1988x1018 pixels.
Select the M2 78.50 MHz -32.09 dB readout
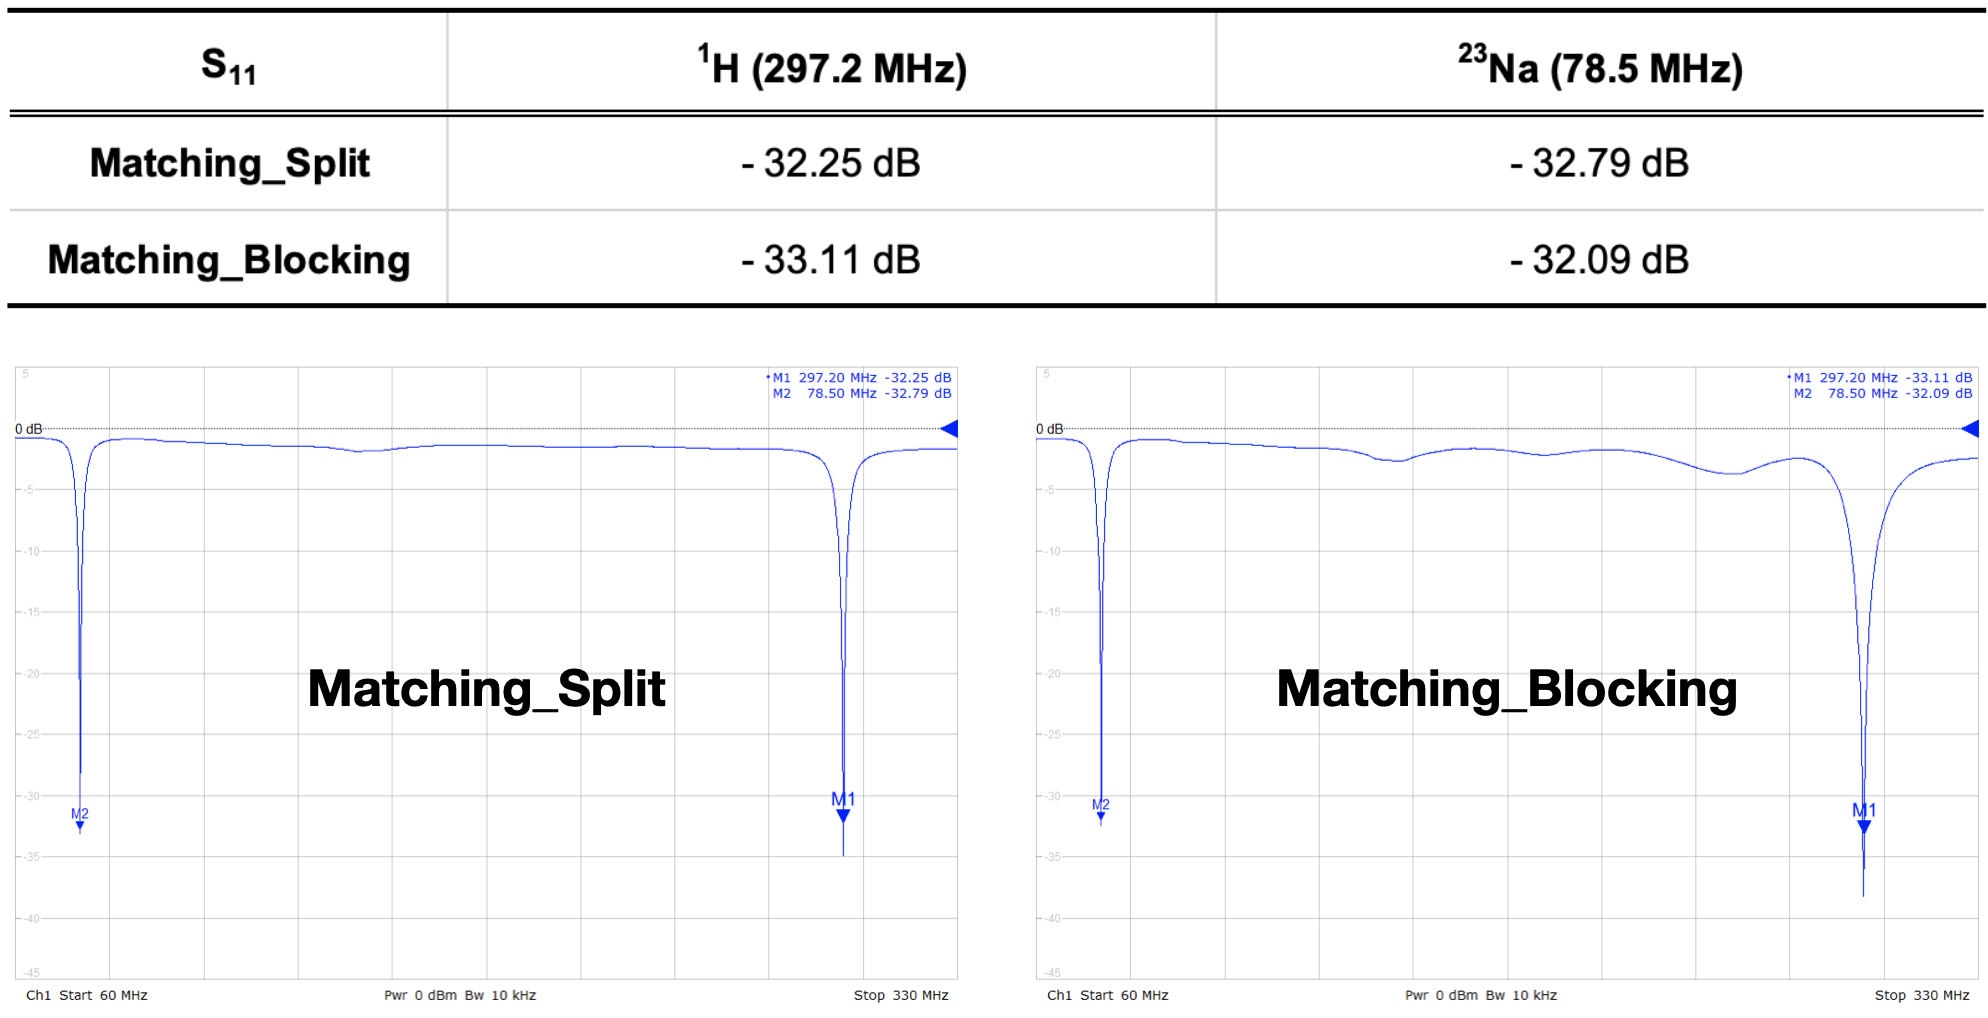[1882, 394]
